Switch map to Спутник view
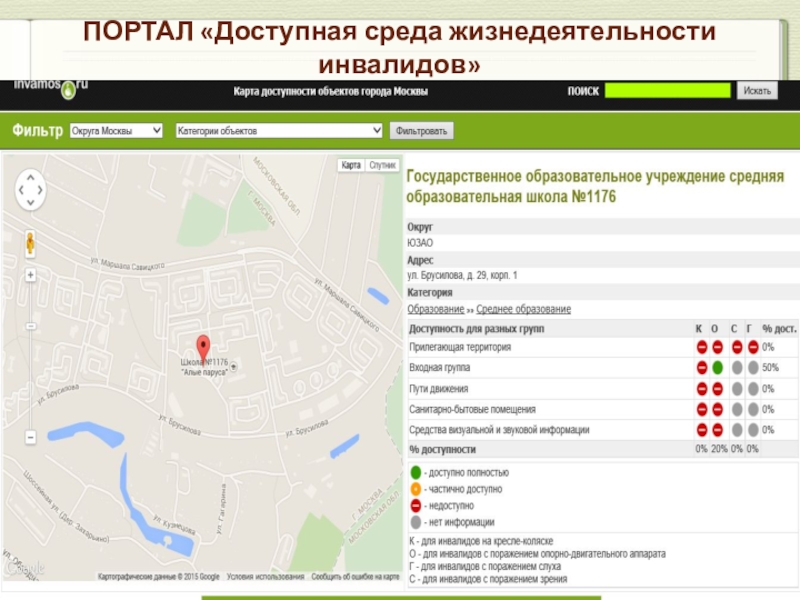Screen dimensions: 800x600 [382, 165]
